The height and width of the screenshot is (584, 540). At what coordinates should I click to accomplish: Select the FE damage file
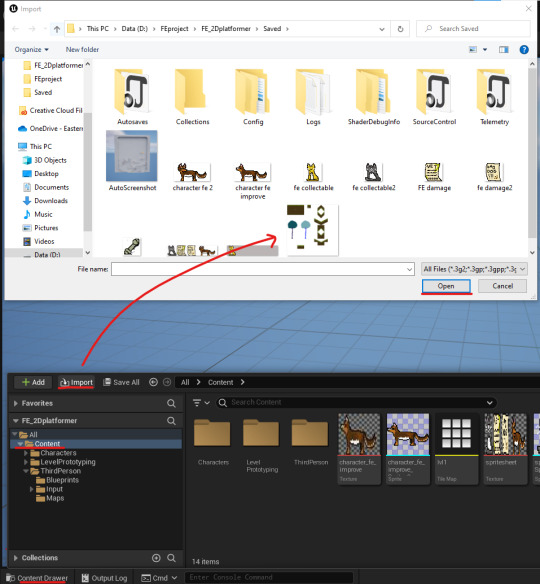tap(434, 177)
